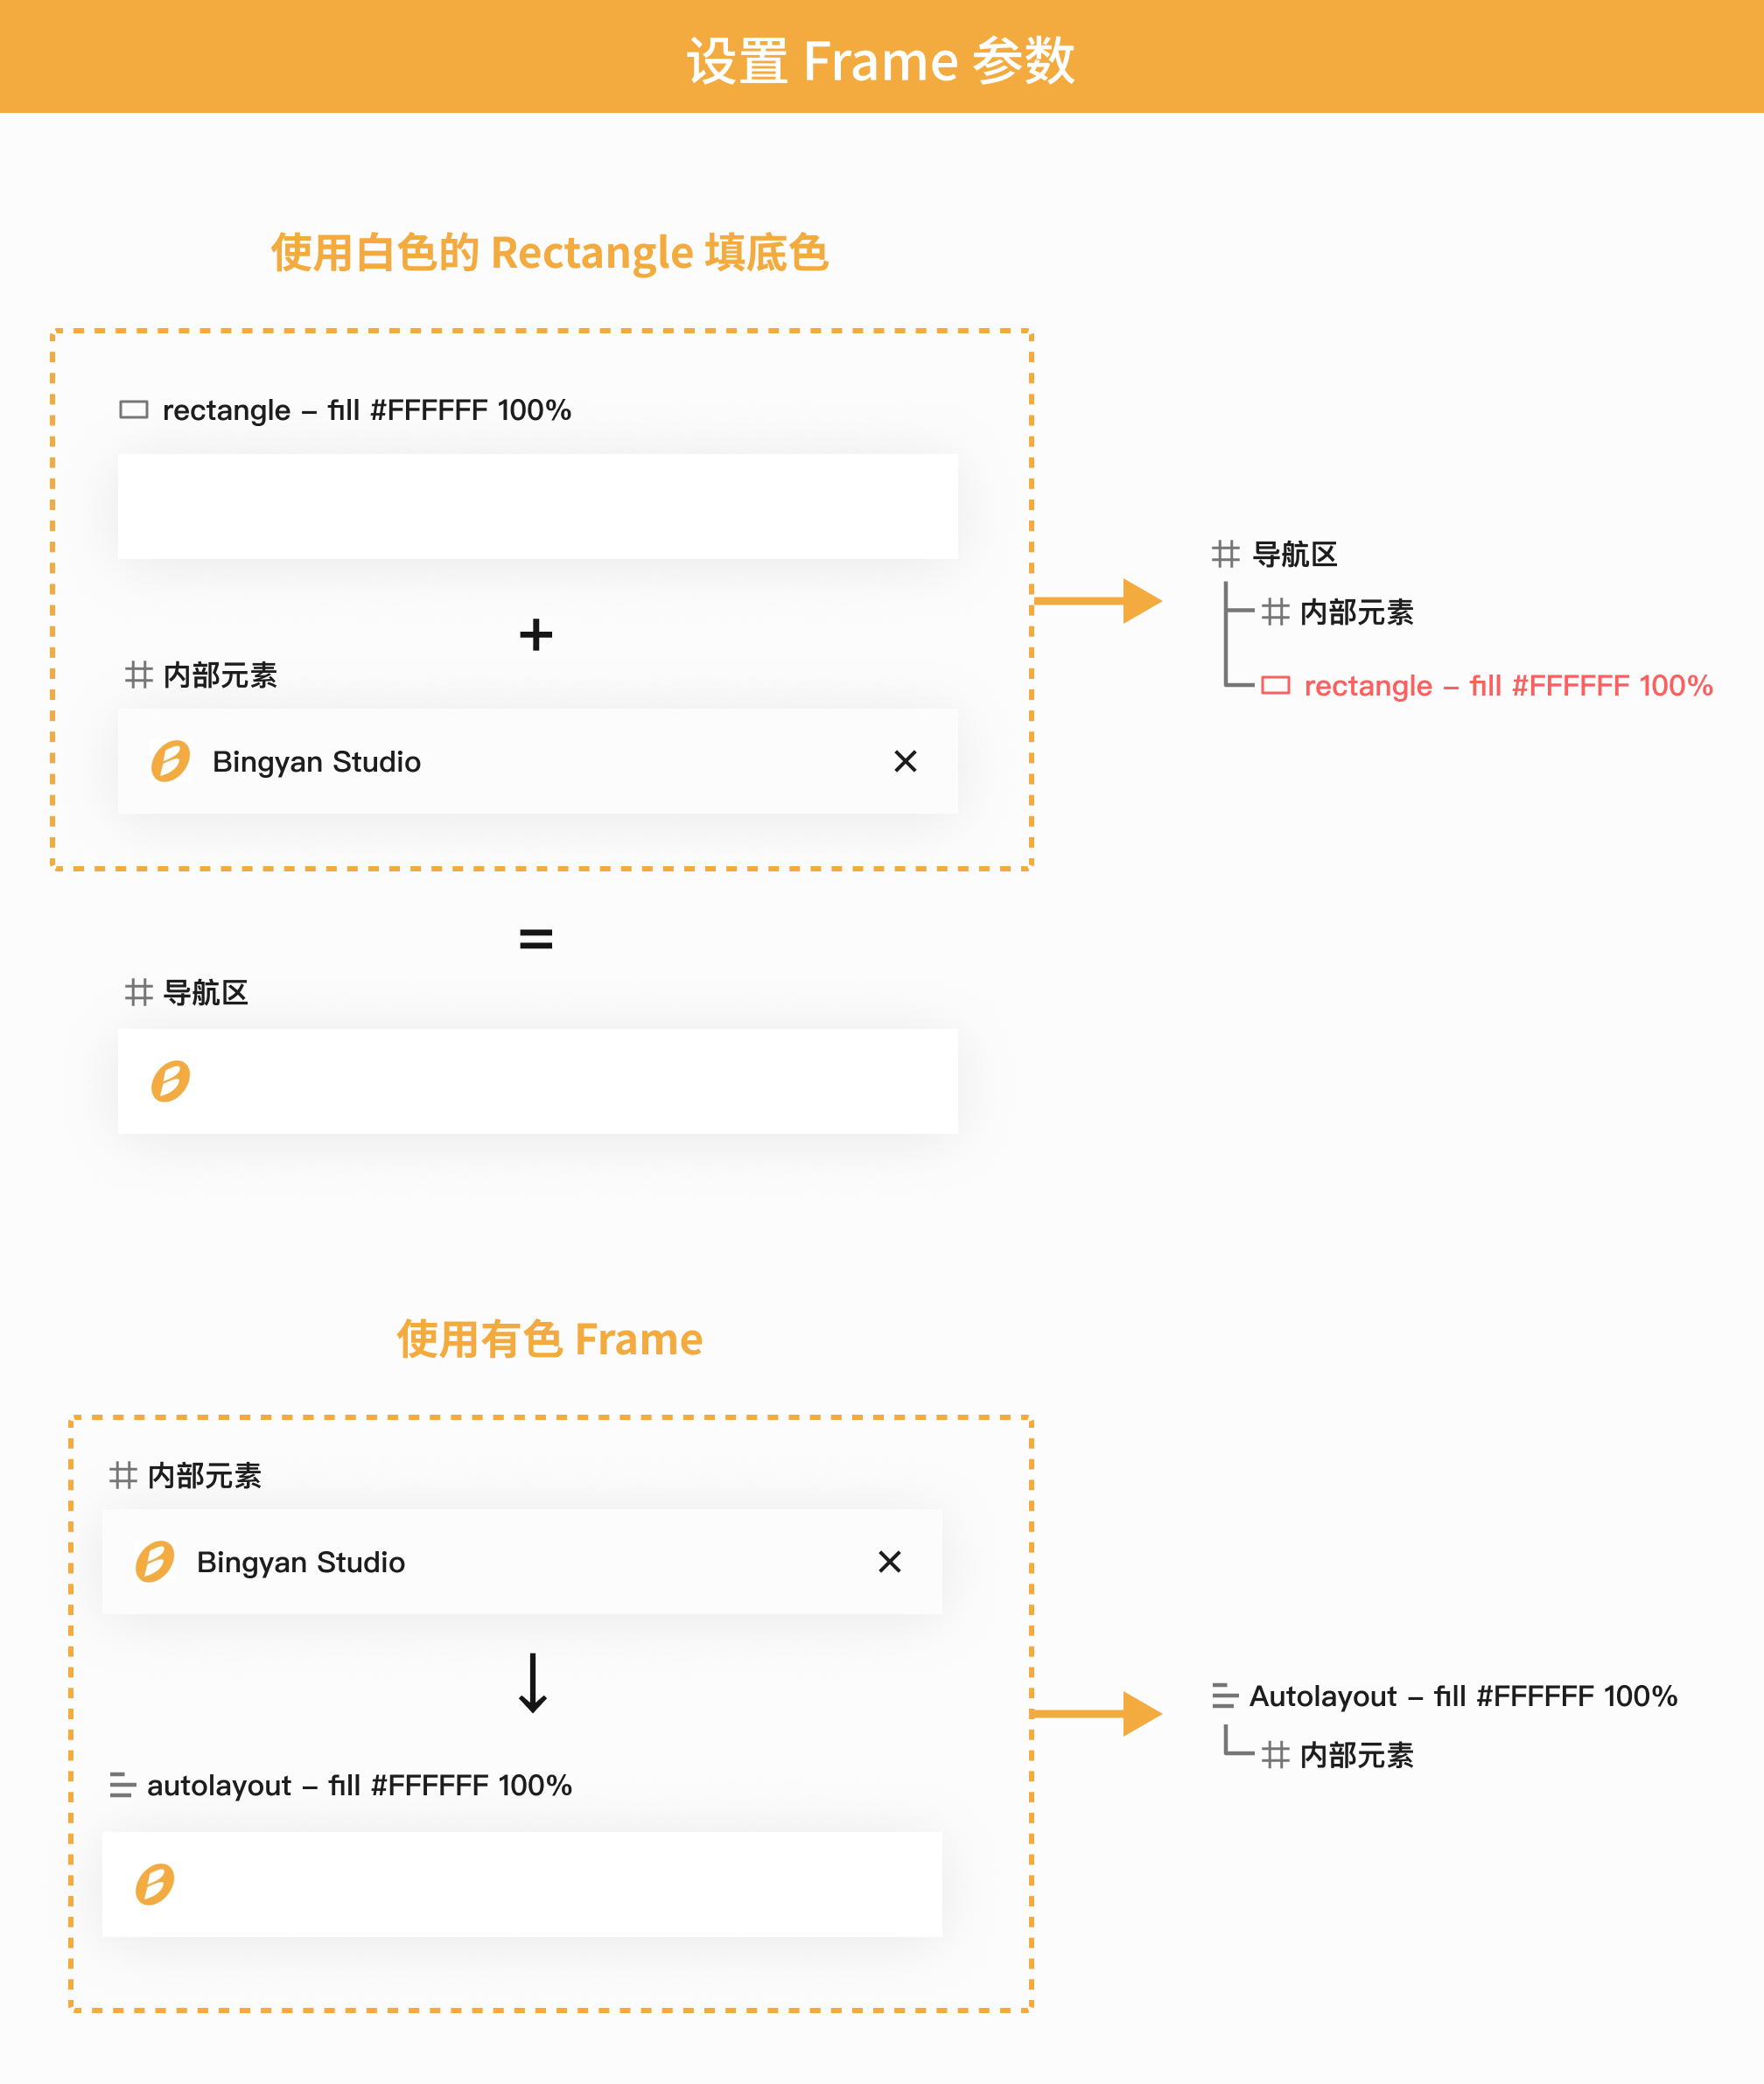Click the Bingyan logo in the 导航区 bar
The height and width of the screenshot is (2084, 1764).
[x=171, y=1081]
